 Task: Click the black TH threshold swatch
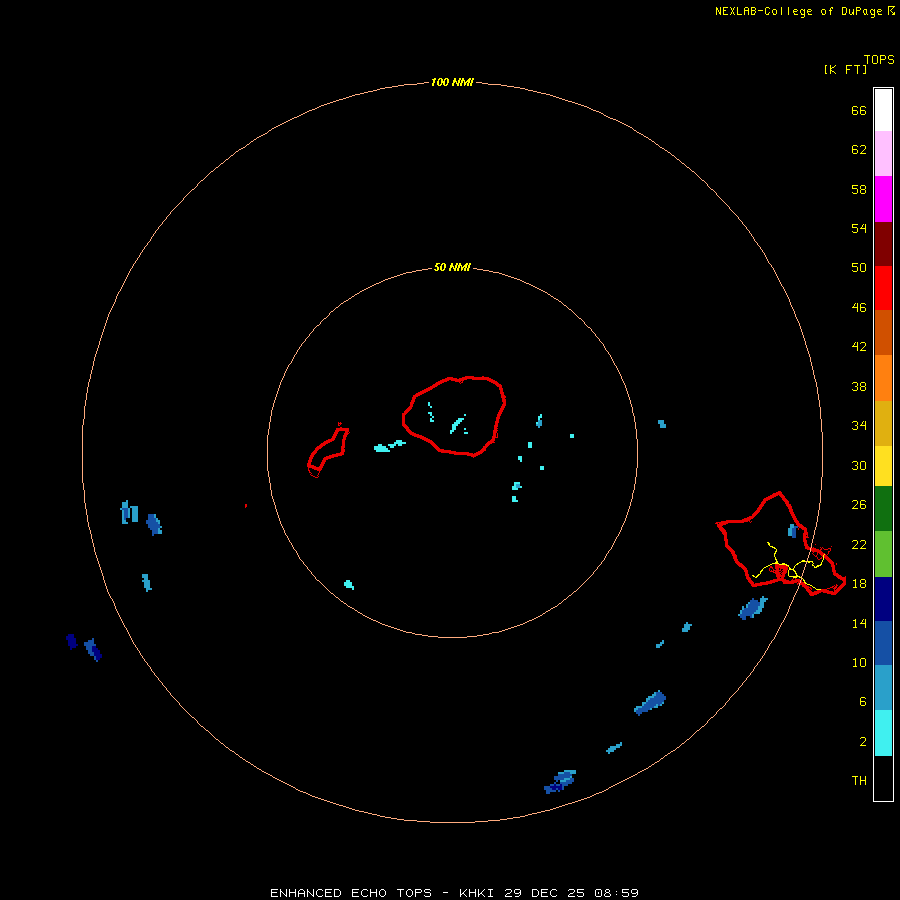[x=883, y=778]
